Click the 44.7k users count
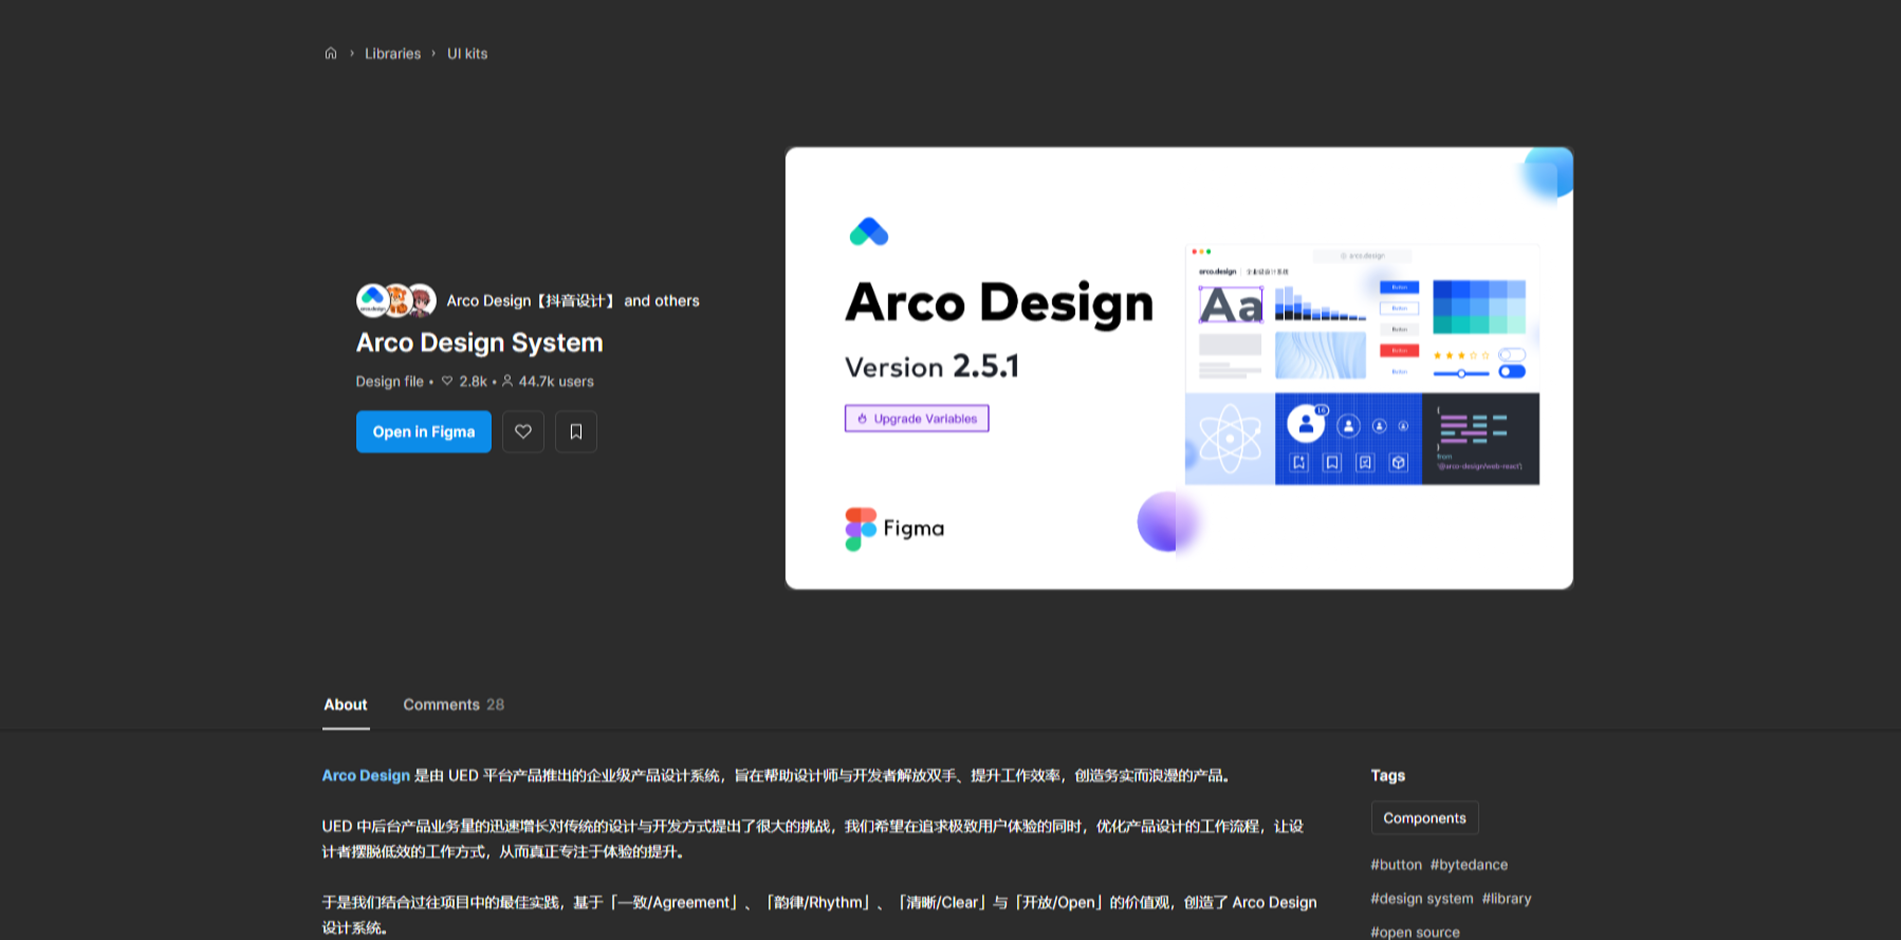This screenshot has width=1901, height=940. (x=548, y=382)
